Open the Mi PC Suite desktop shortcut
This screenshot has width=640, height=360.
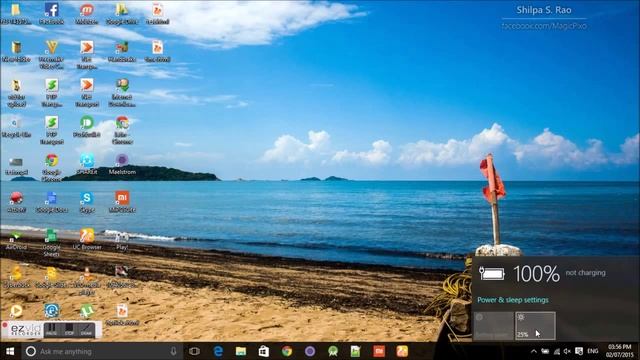click(122, 202)
